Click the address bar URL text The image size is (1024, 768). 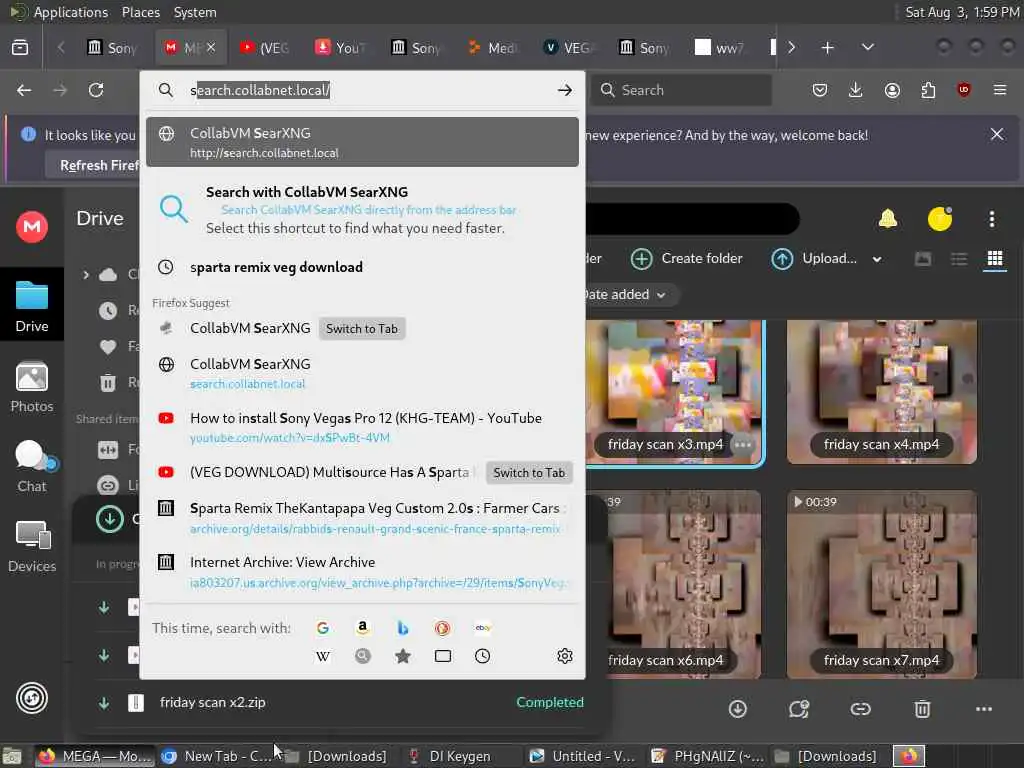point(260,90)
